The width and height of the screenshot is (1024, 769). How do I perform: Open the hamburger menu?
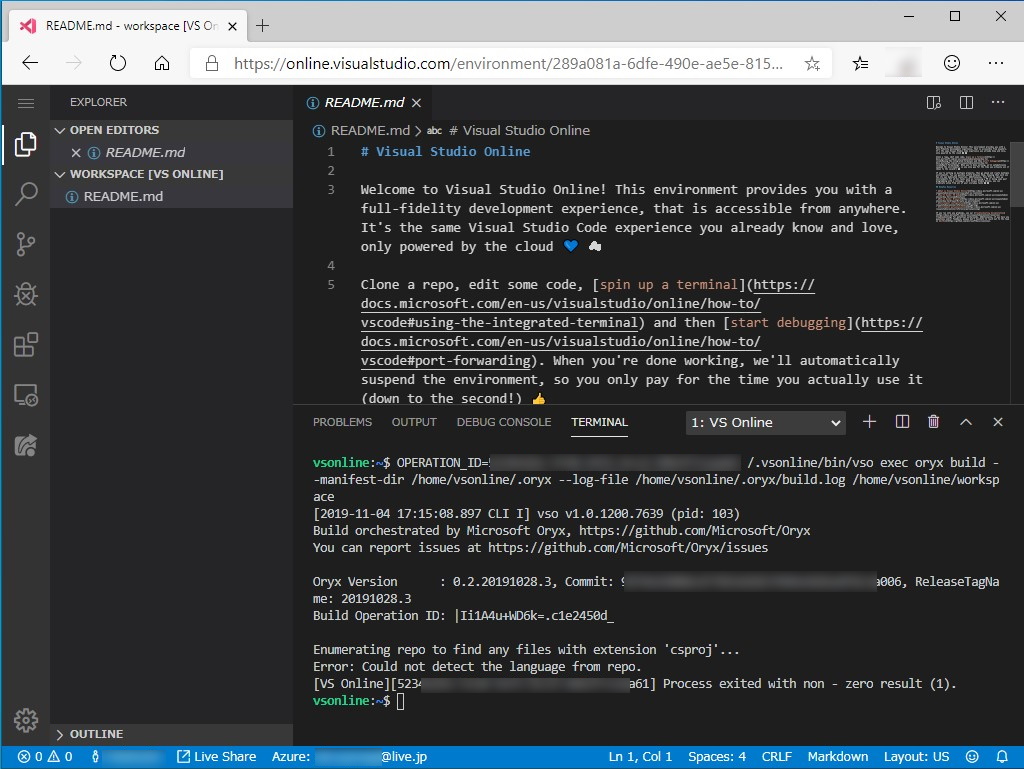pyautogui.click(x=26, y=101)
